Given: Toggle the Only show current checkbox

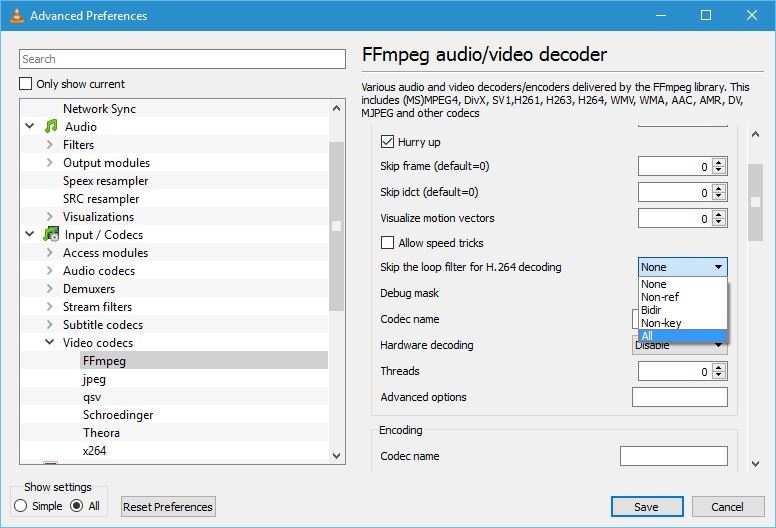Looking at the screenshot, I should tap(26, 84).
